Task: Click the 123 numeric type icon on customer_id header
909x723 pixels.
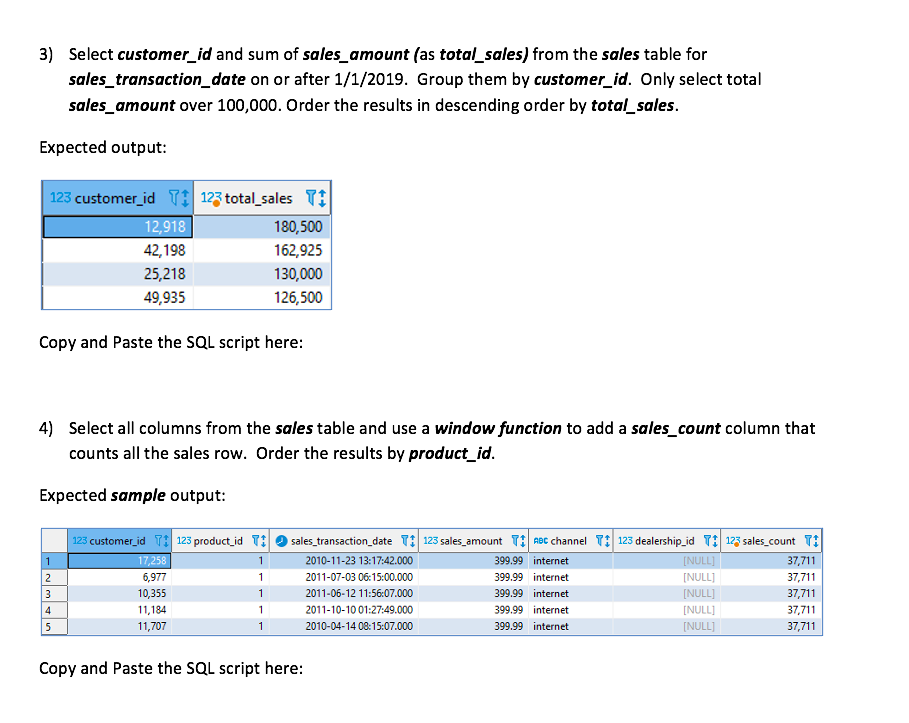Action: [60, 197]
